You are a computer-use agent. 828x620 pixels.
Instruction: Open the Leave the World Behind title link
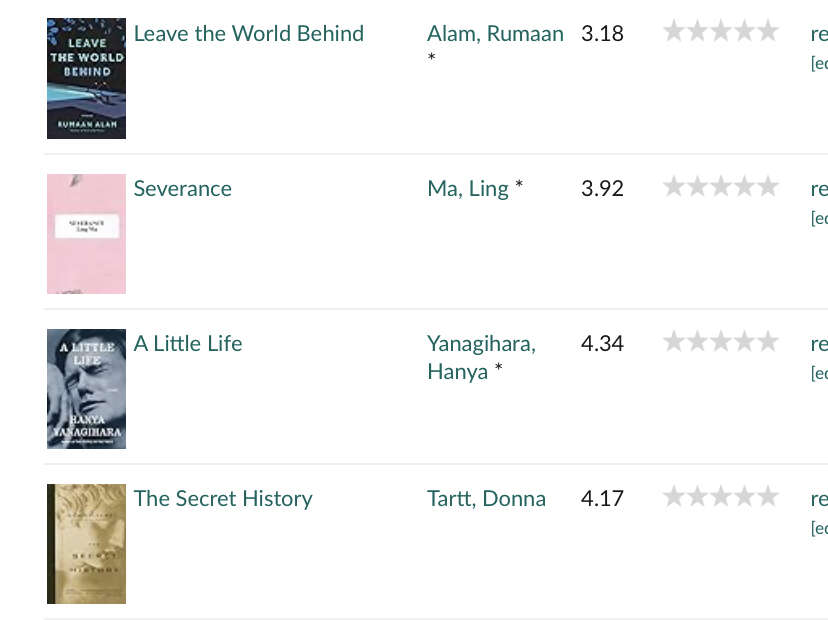point(249,34)
